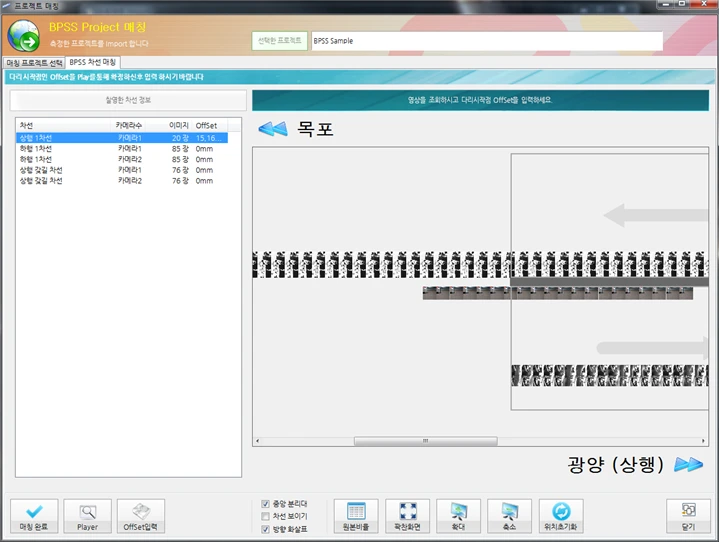This screenshot has width=719, height=542.
Task: Click the scrollbar left arrow in viewer
Action: 258,441
